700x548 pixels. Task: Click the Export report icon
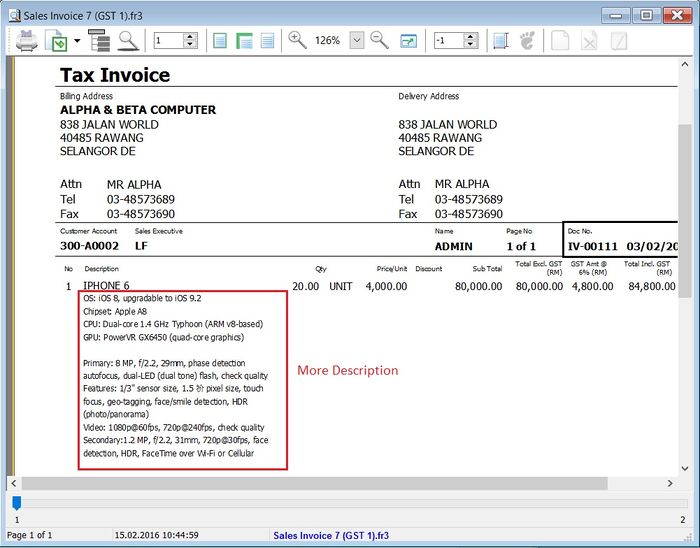(57, 41)
